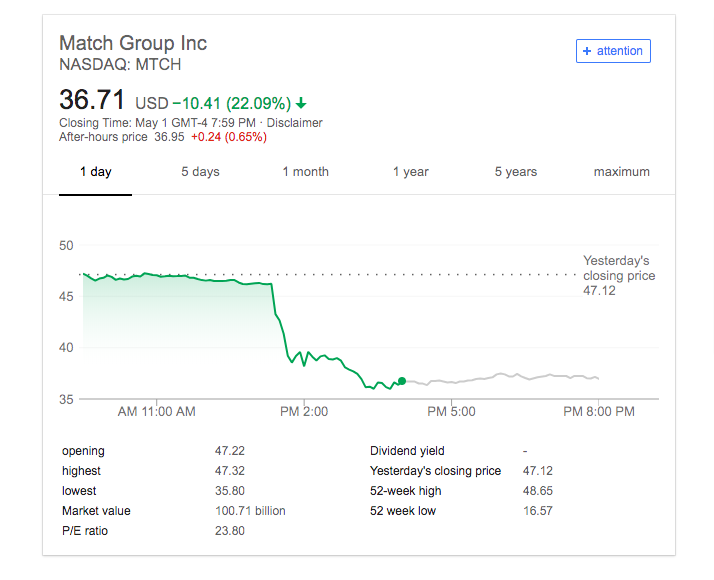View the 5 years chart tab
714x580 pixels.
pyautogui.click(x=516, y=172)
